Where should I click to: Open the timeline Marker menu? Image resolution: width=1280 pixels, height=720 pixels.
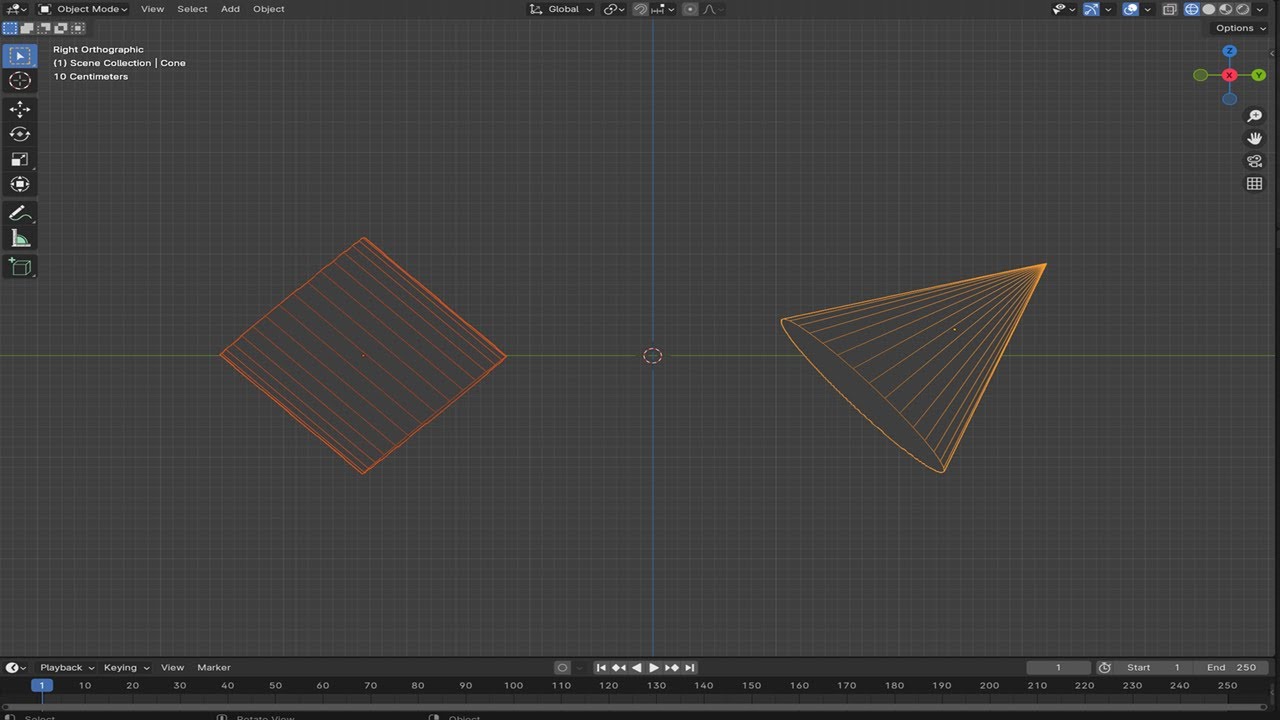click(213, 667)
